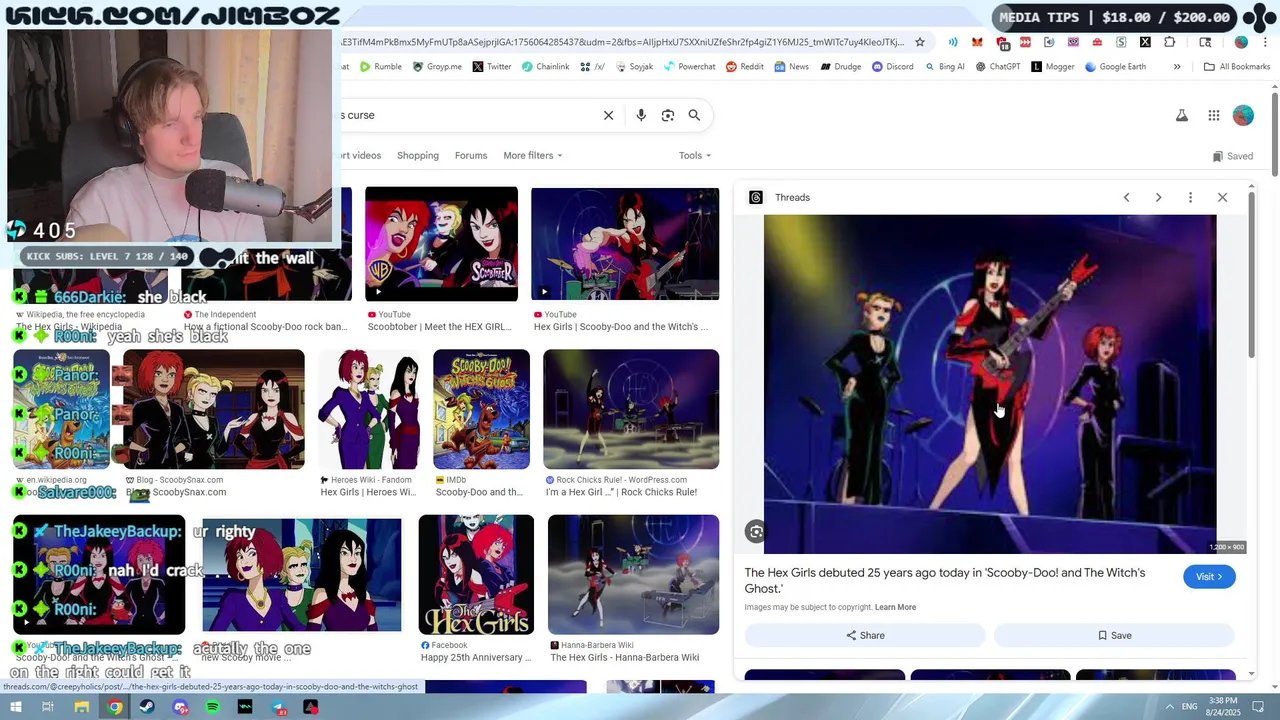The width and height of the screenshot is (1280, 720).
Task: Search inside image with the lens icon
Action: [756, 532]
